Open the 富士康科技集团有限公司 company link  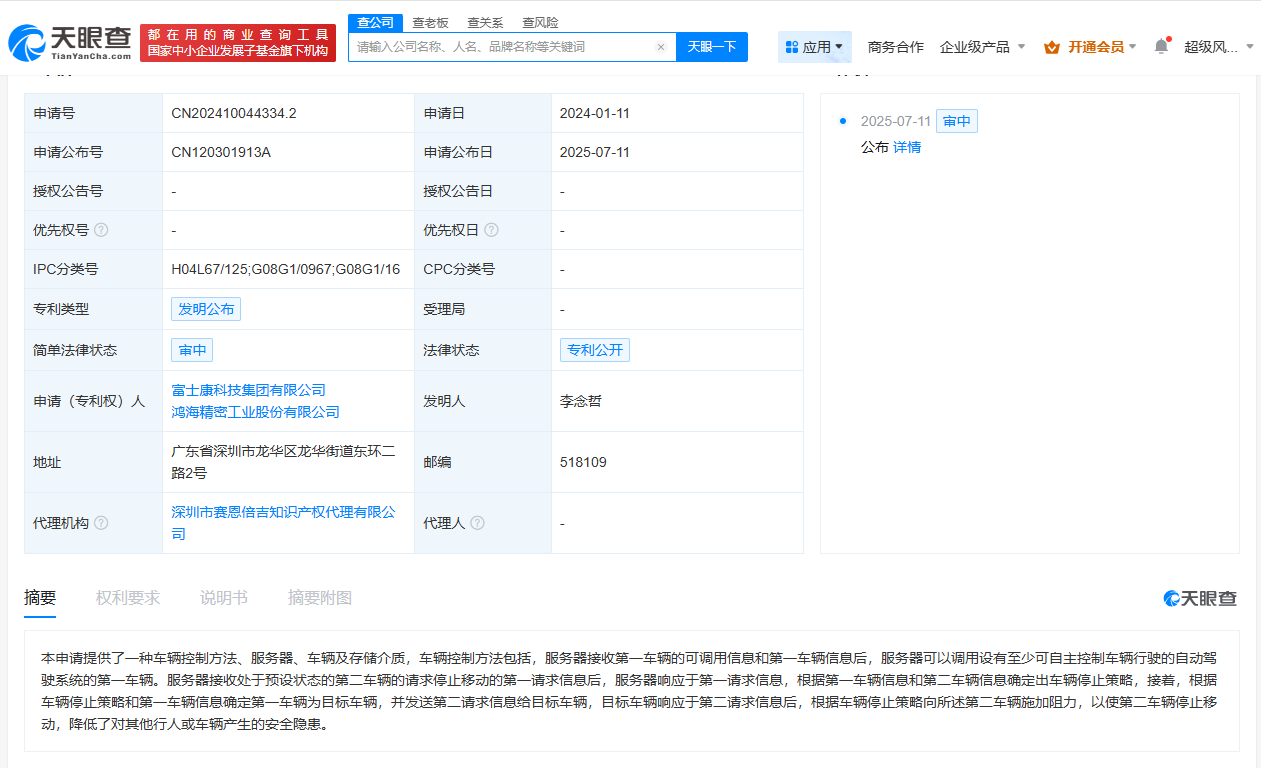(x=249, y=390)
